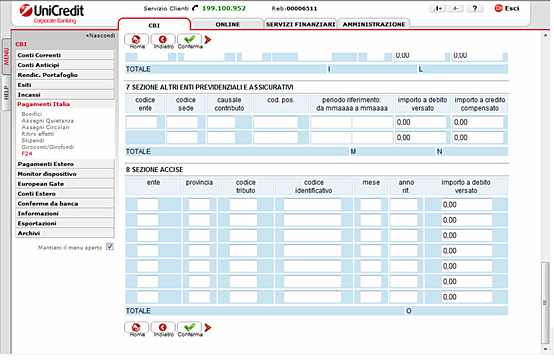Open Conti Anticipi menu item
The image size is (554, 360).
point(65,65)
